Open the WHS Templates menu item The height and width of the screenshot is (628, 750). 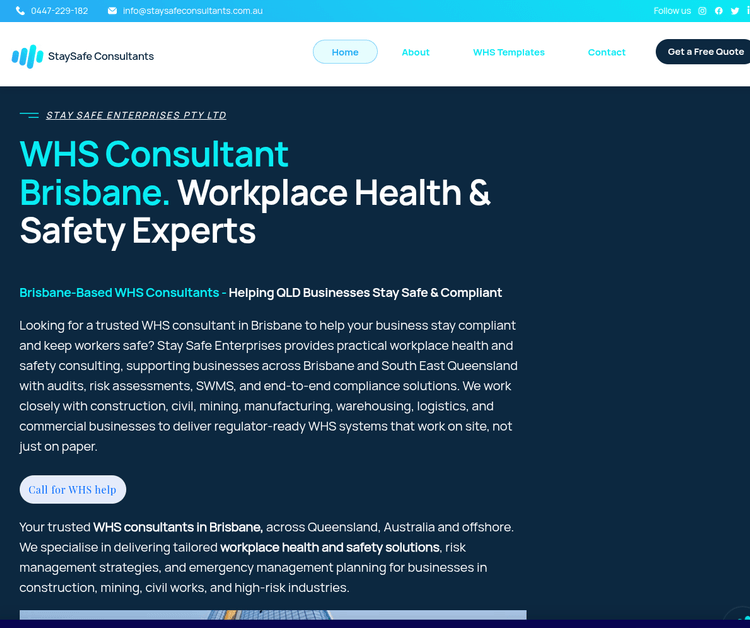click(508, 52)
